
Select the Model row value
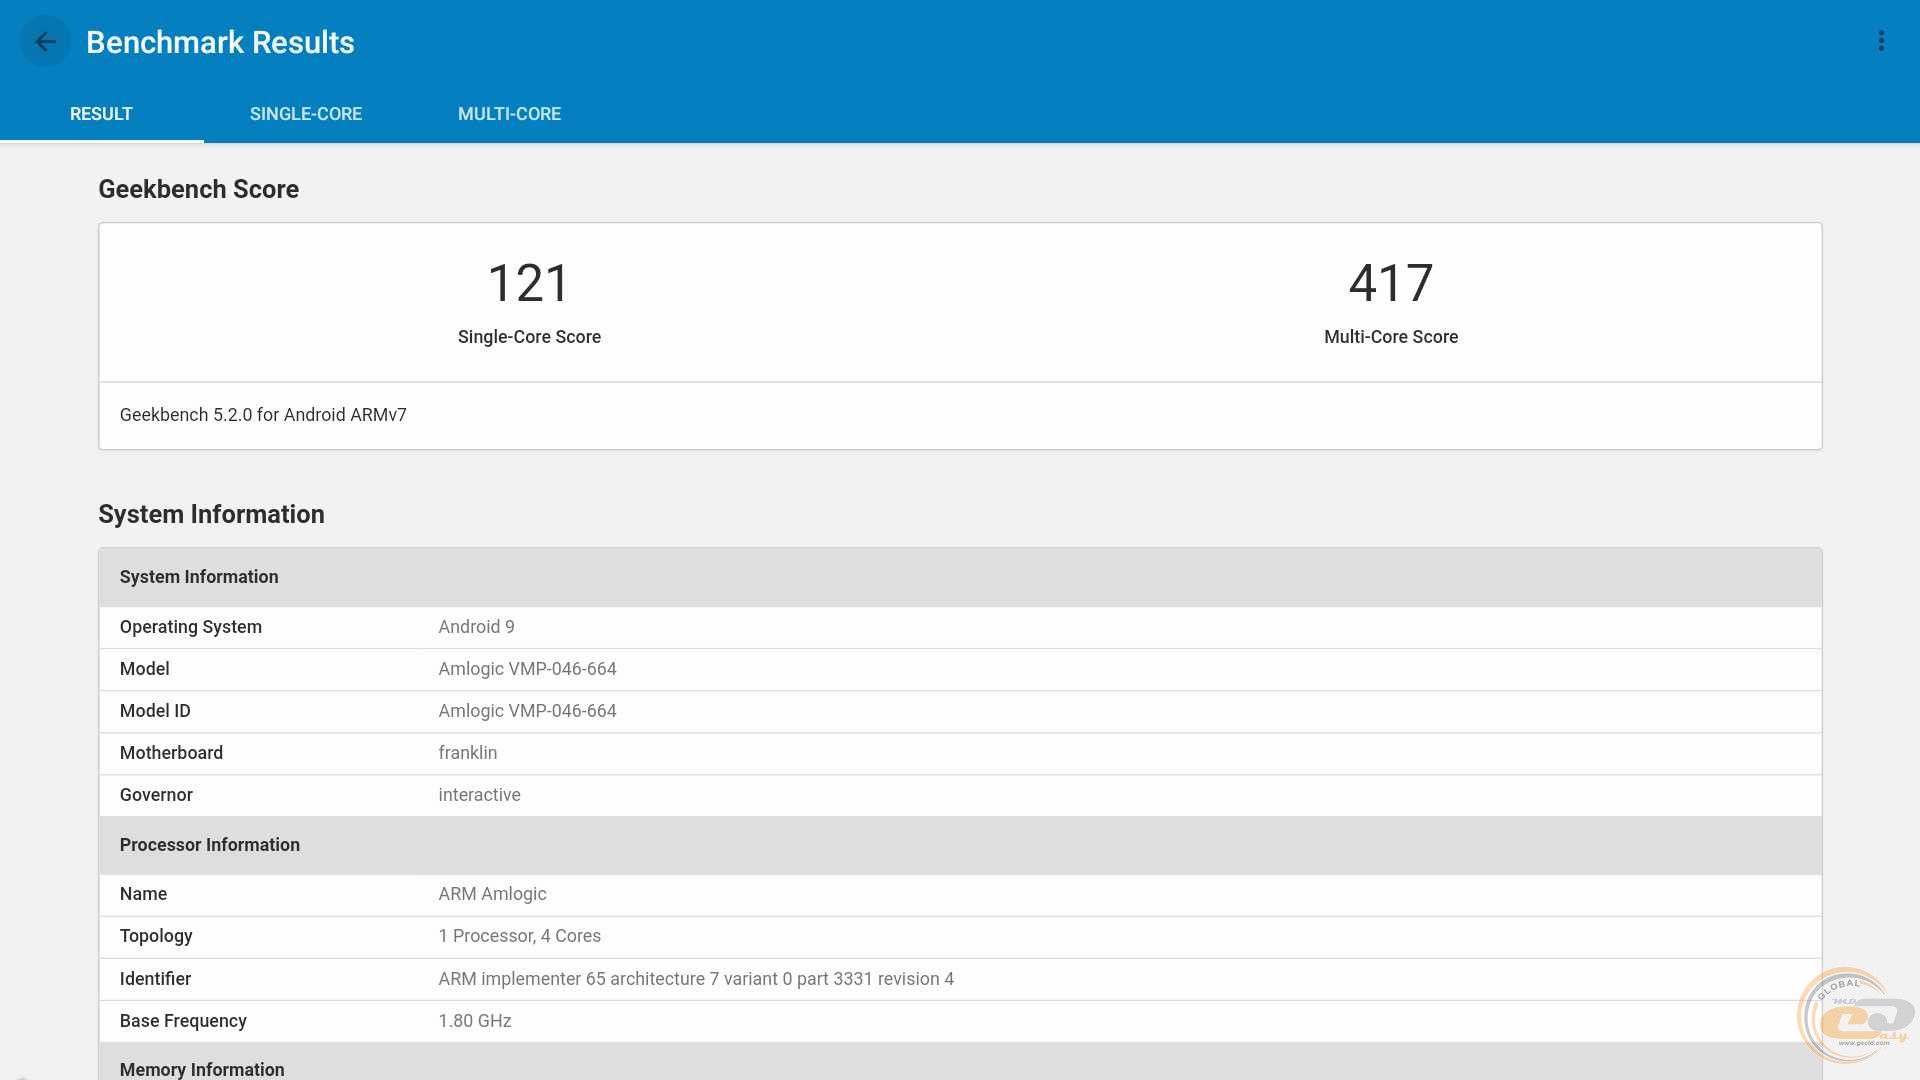[x=527, y=669]
